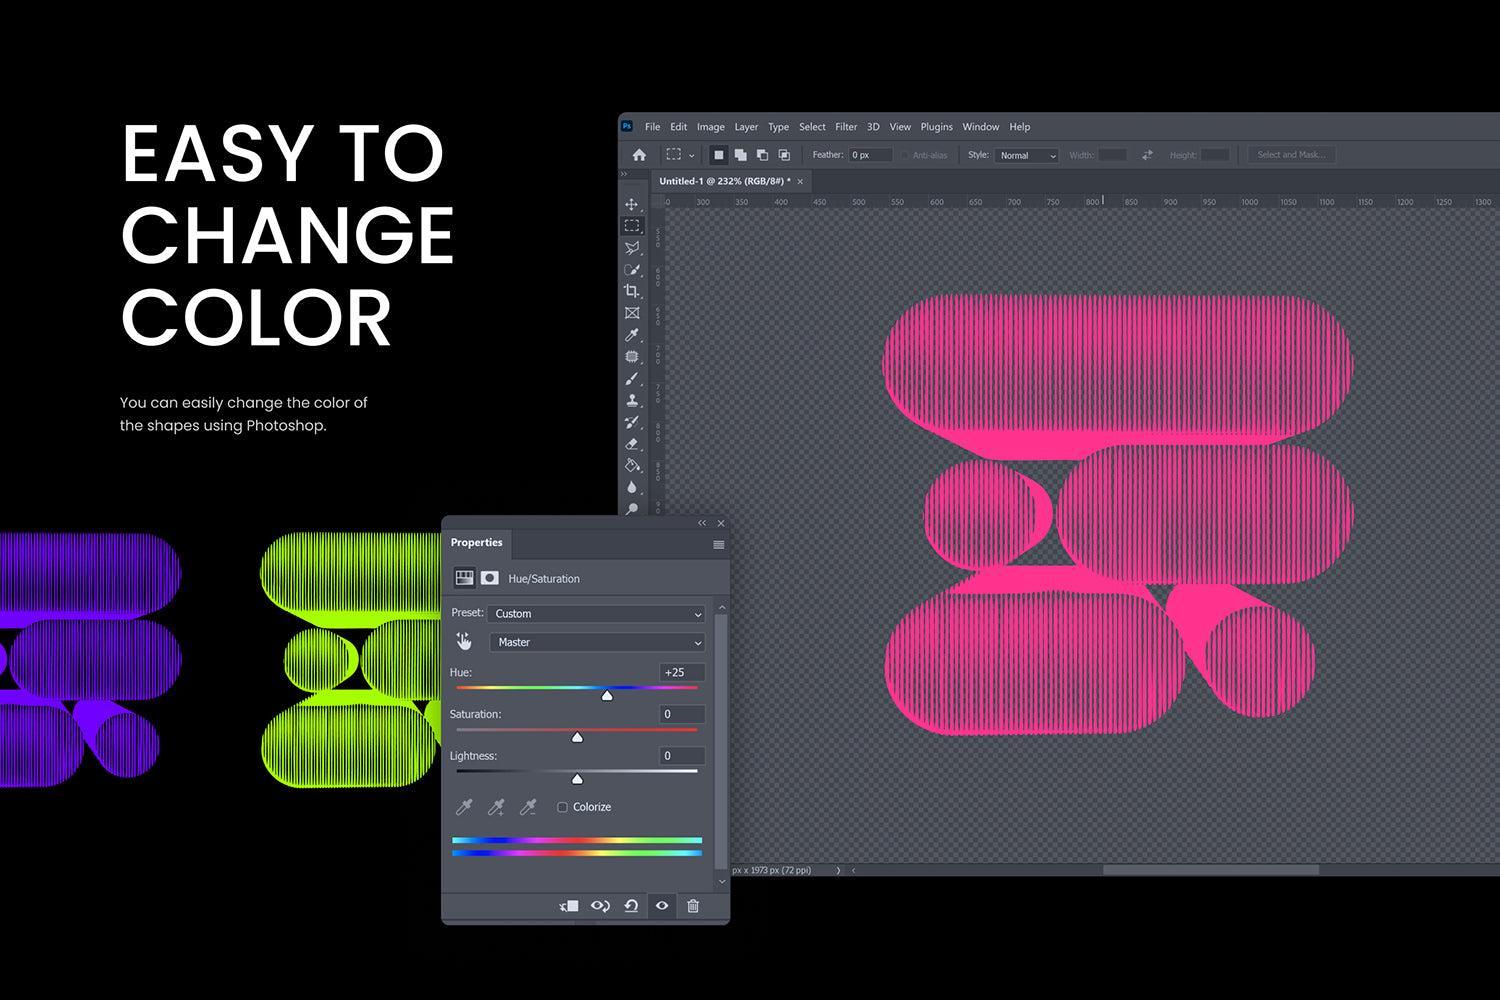Screen dimensions: 1500x1000
Task: Click the Select and Mask button
Action: point(1291,154)
